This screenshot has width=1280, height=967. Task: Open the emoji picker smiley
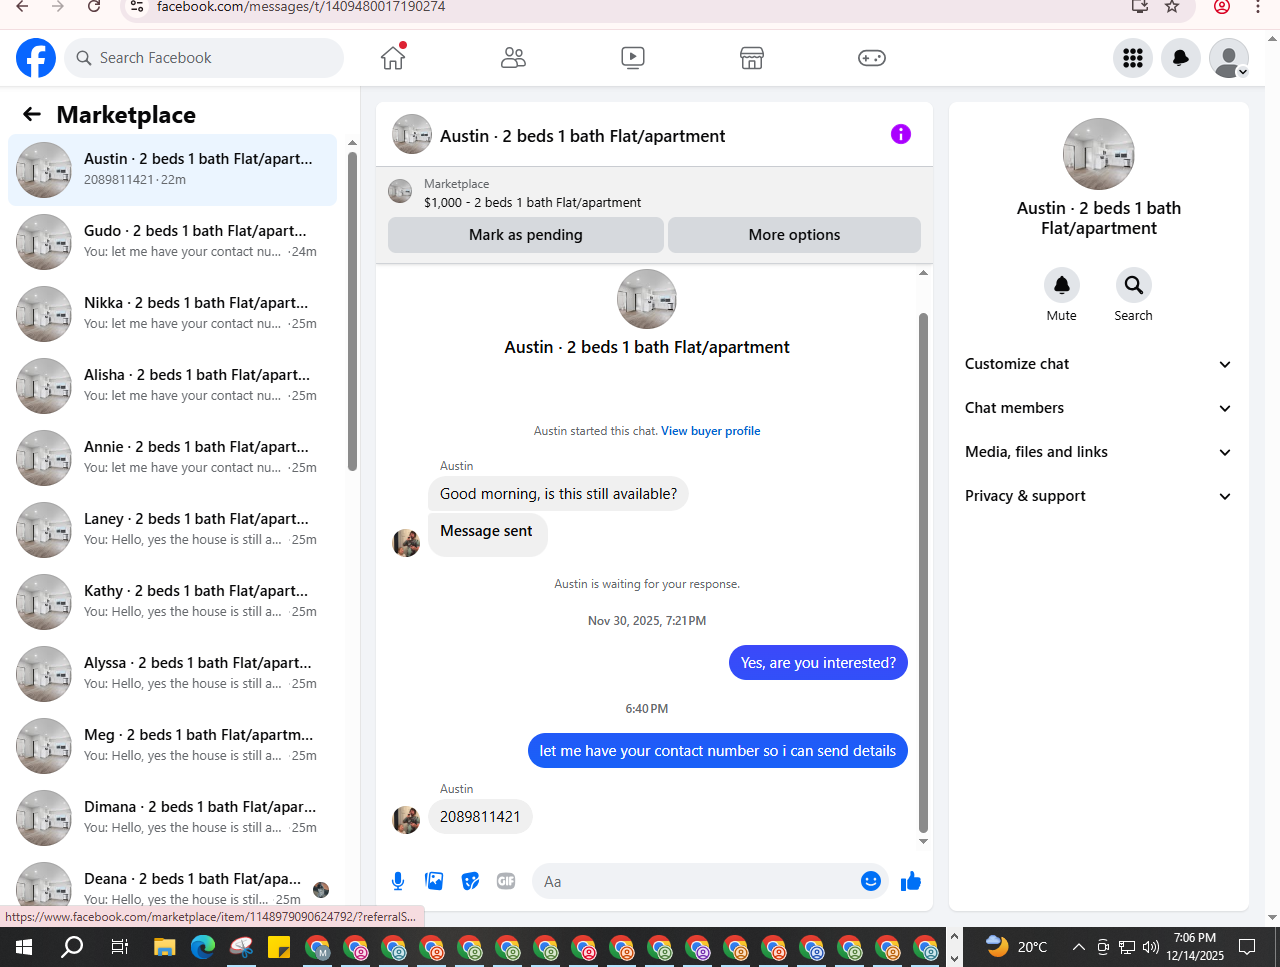pyautogui.click(x=871, y=881)
